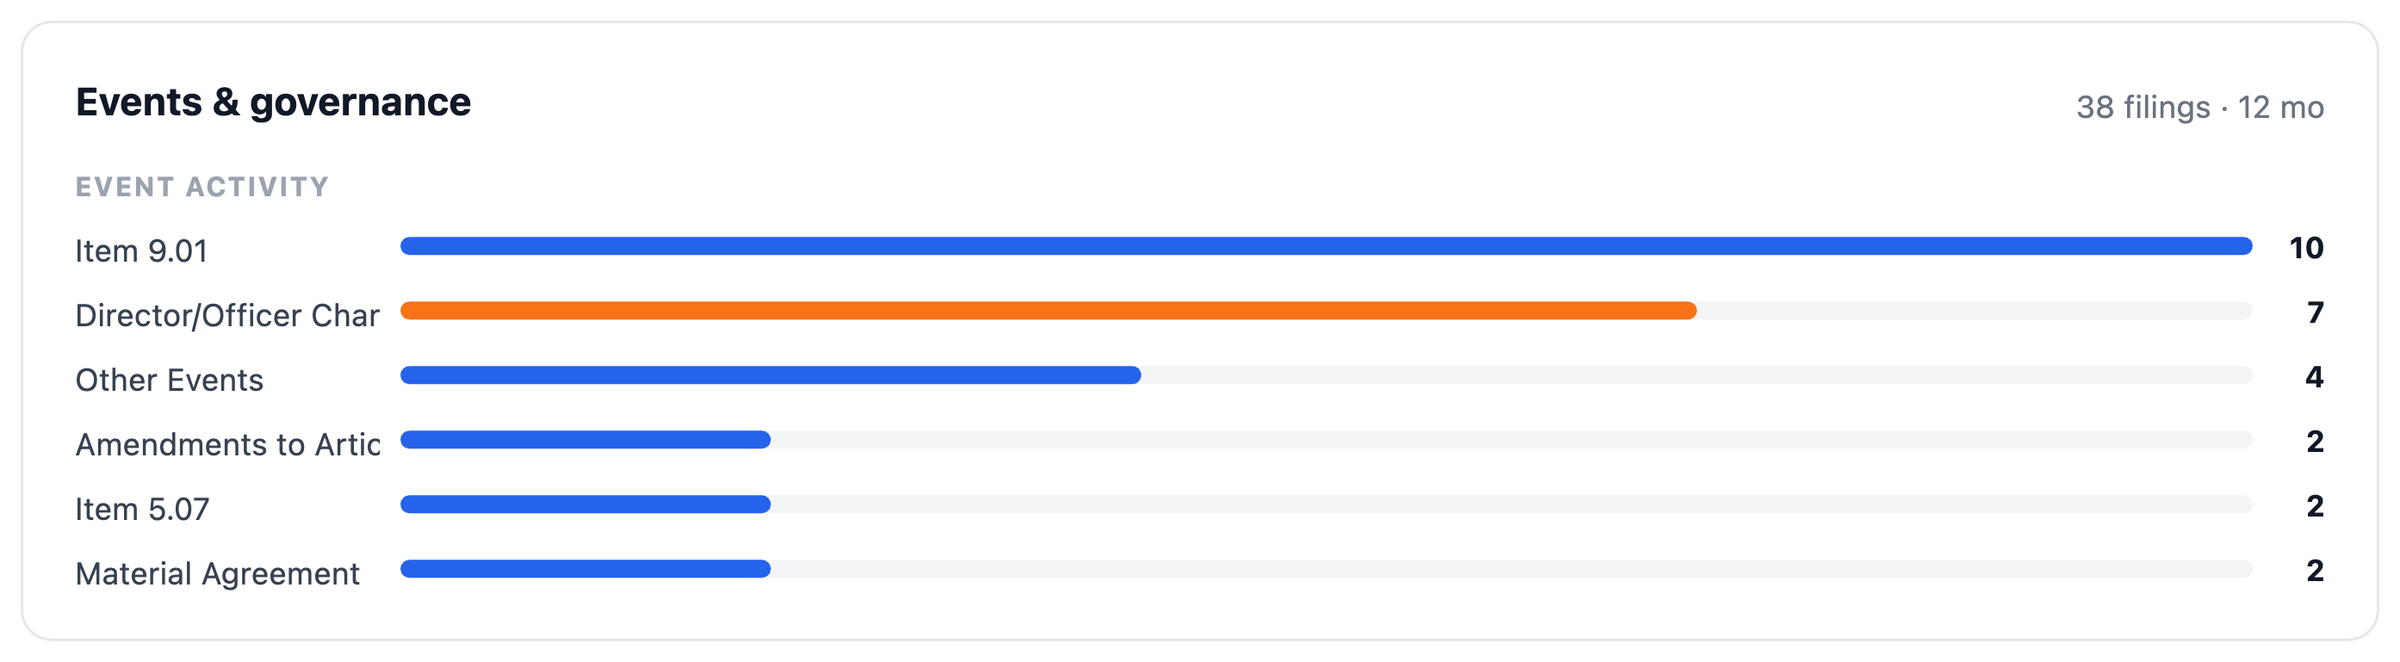Click the Other Events label
The width and height of the screenshot is (2400, 662).
(x=169, y=380)
